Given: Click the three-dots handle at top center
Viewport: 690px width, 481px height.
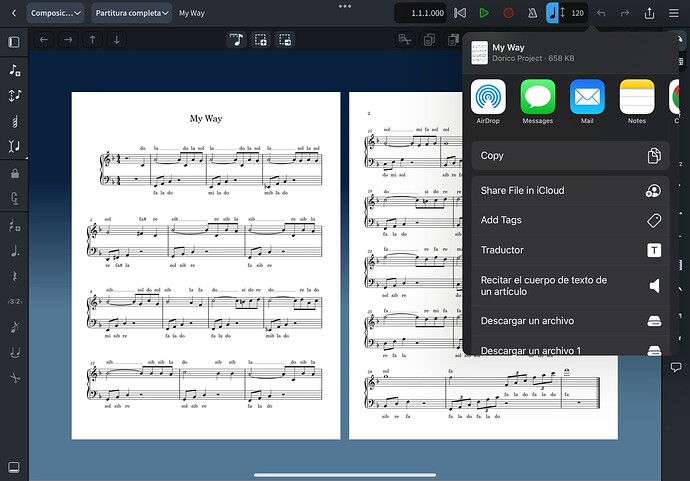Looking at the screenshot, I should pyautogui.click(x=345, y=6).
